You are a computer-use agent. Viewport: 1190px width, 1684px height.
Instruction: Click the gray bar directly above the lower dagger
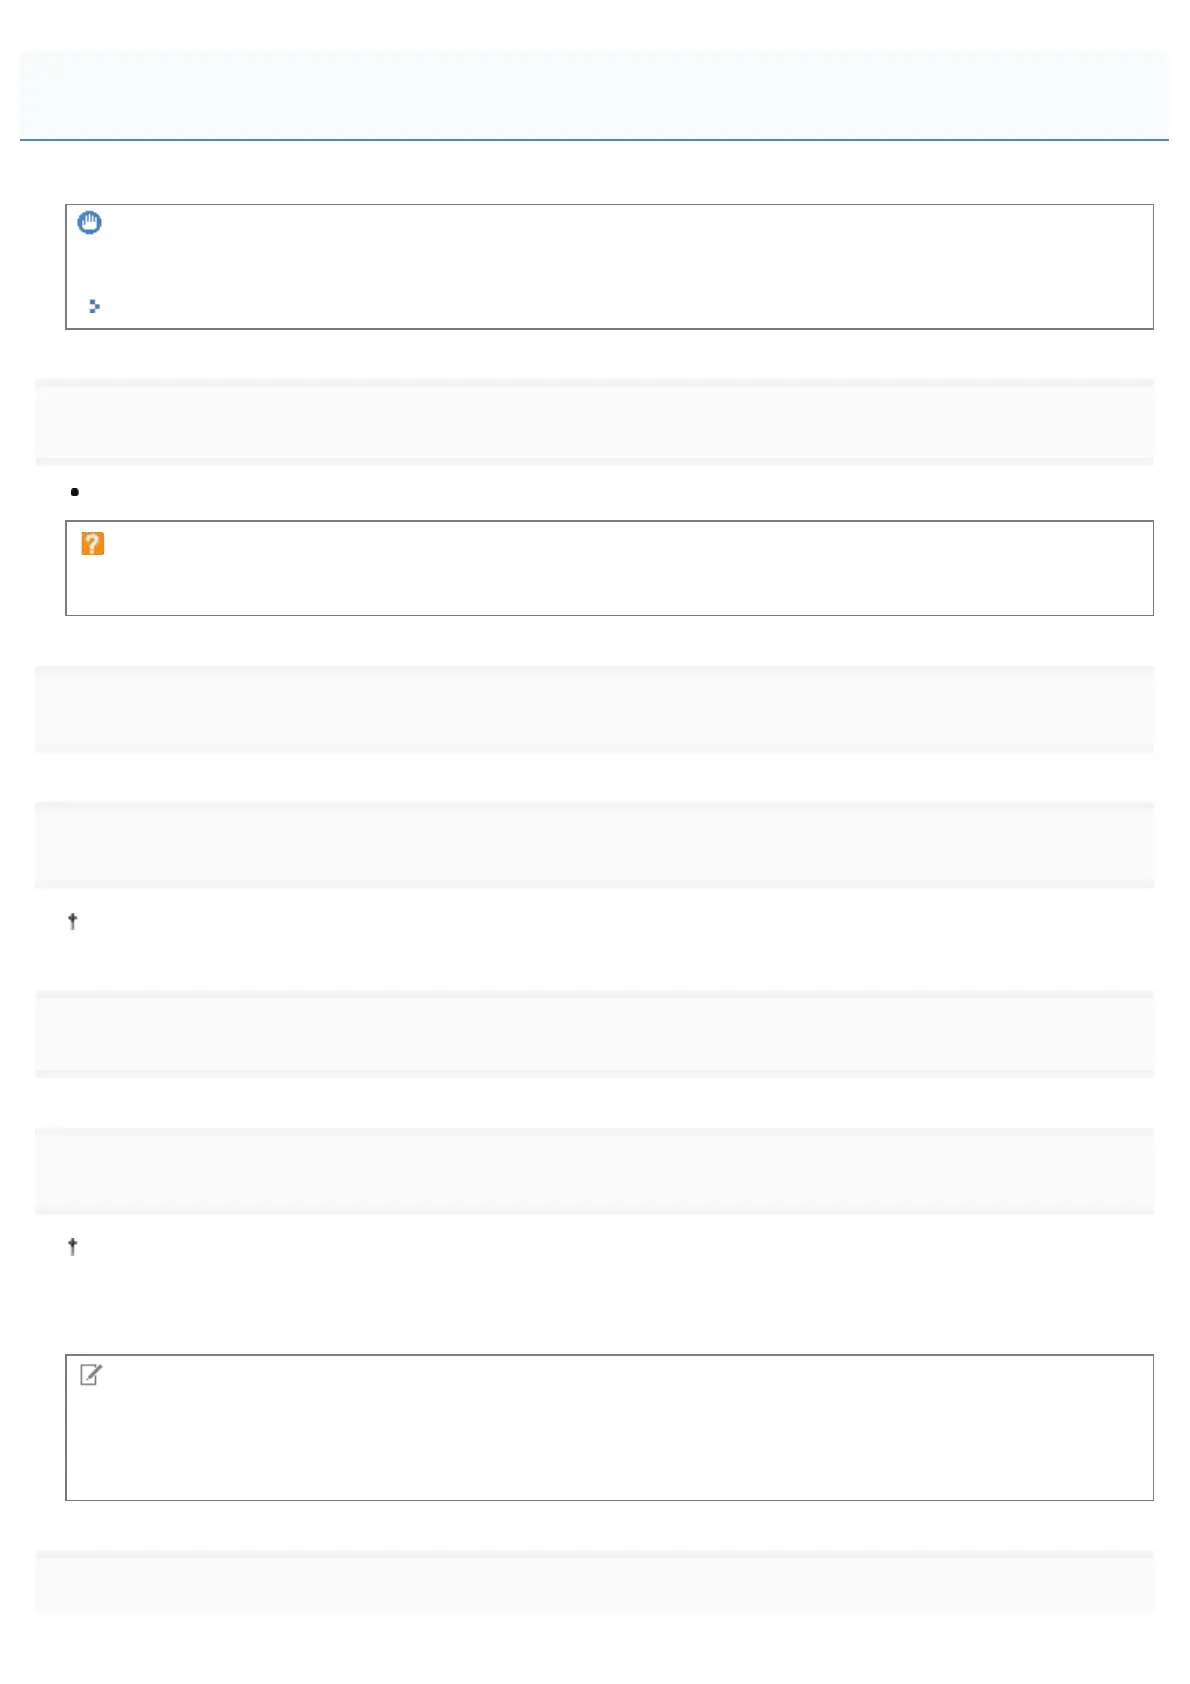(594, 1171)
